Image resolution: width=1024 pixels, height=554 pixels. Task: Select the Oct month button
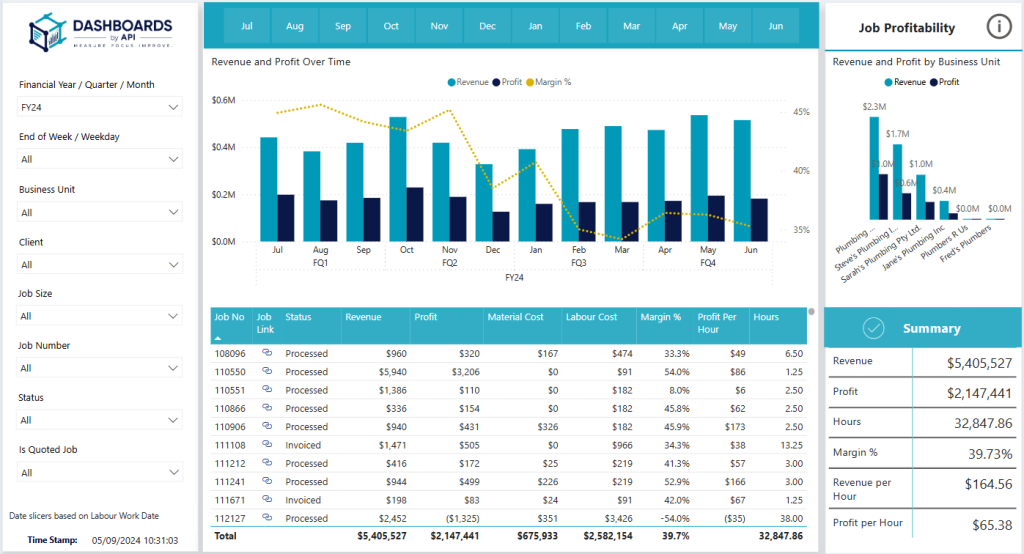pos(391,26)
